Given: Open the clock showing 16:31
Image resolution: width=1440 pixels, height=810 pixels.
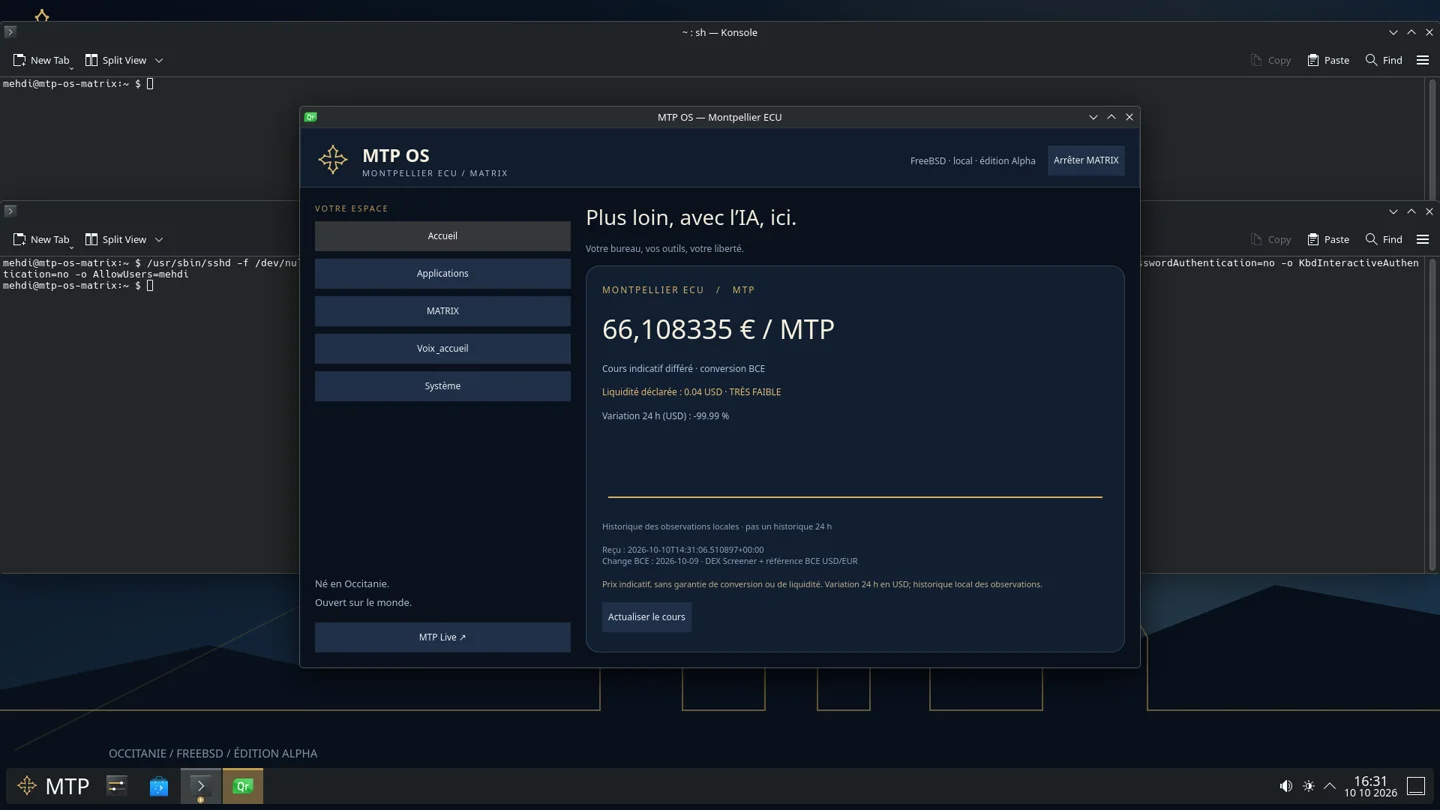Looking at the screenshot, I should (x=1371, y=786).
